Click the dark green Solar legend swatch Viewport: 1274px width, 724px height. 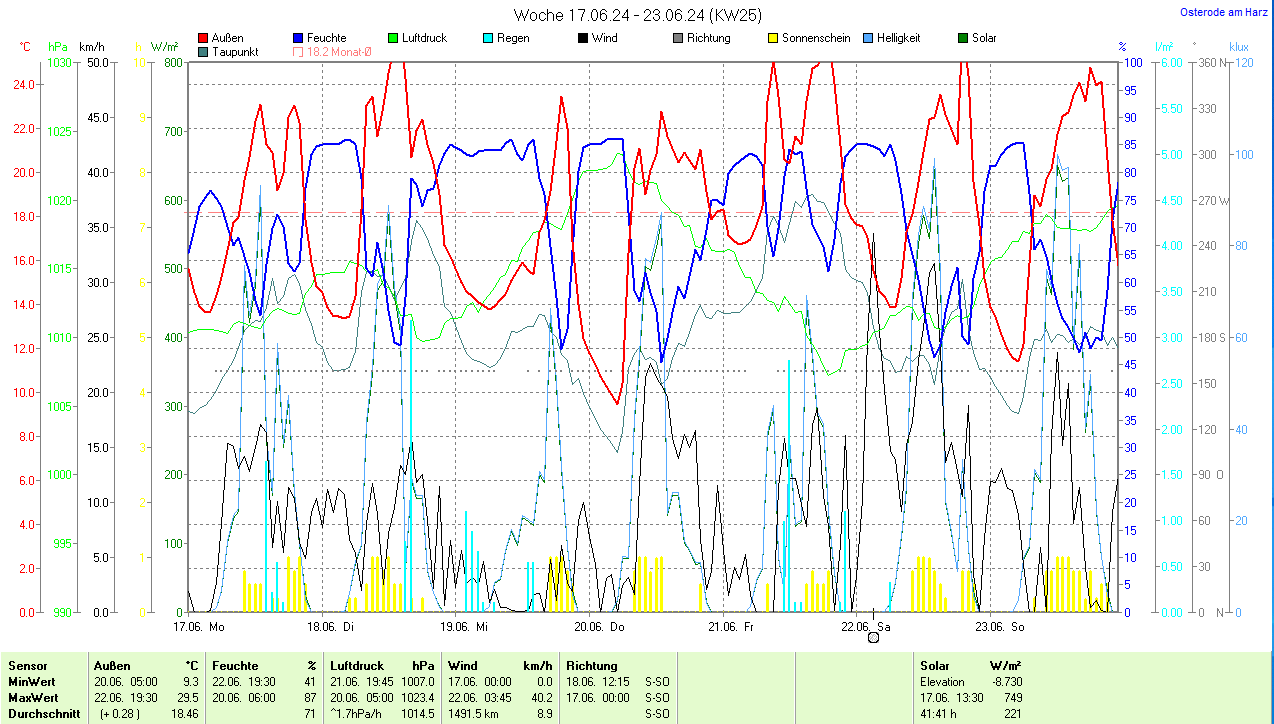pos(963,39)
